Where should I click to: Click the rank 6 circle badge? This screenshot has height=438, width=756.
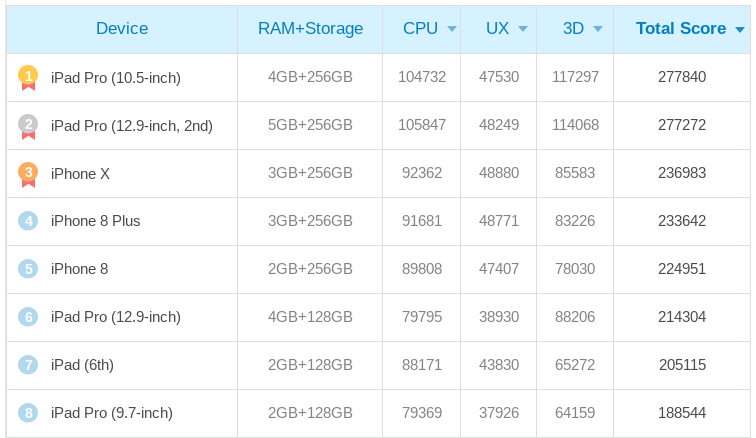(x=28, y=317)
